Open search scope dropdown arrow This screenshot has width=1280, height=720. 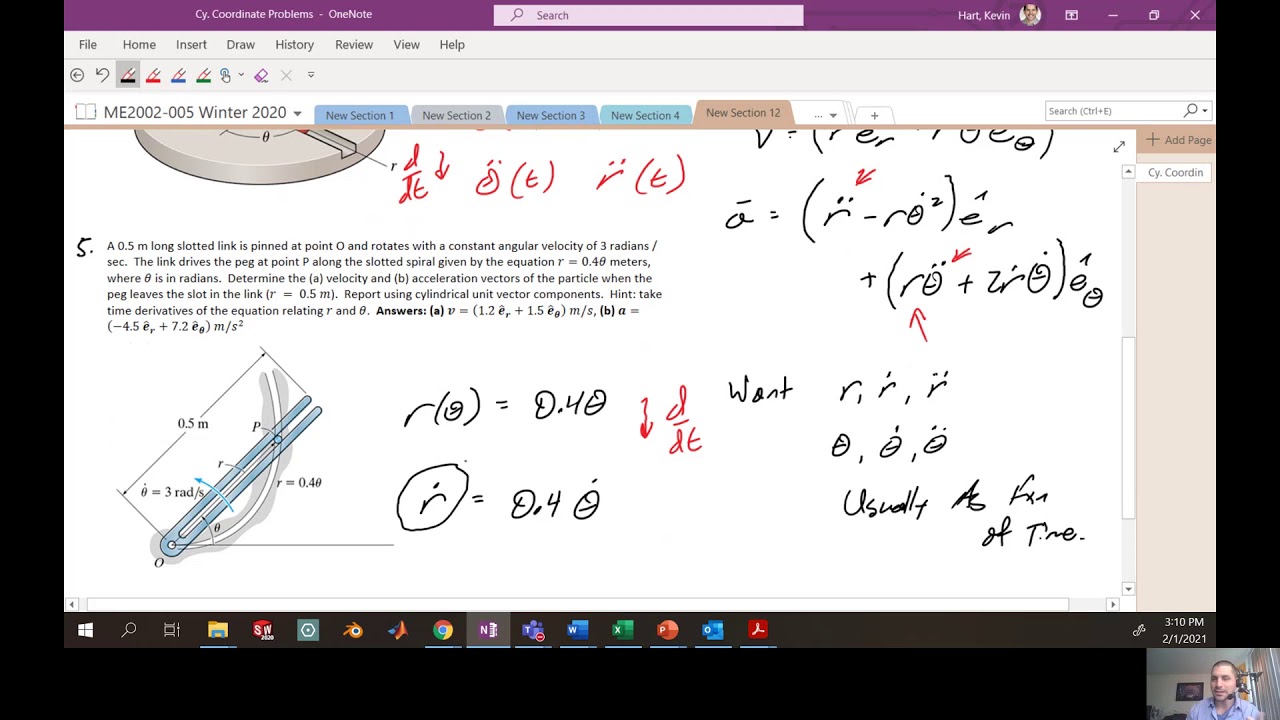tap(1205, 111)
